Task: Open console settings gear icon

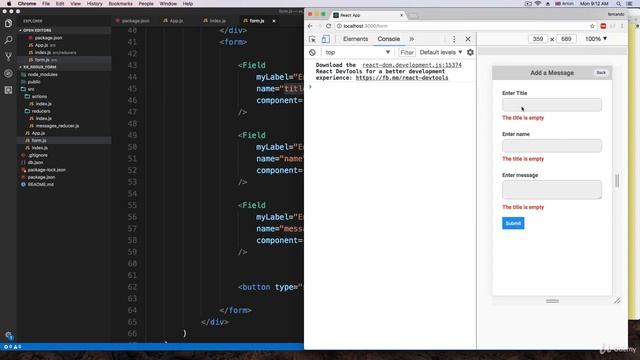Action: (x=470, y=52)
